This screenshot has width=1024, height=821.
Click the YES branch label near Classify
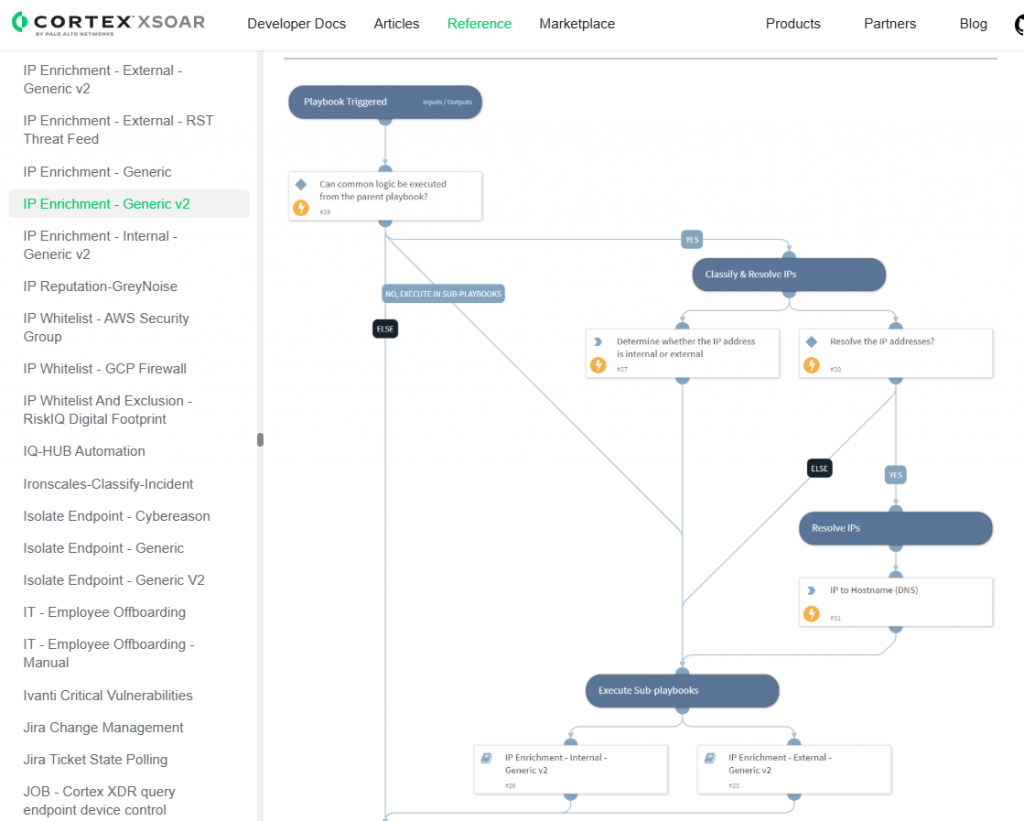(692, 240)
